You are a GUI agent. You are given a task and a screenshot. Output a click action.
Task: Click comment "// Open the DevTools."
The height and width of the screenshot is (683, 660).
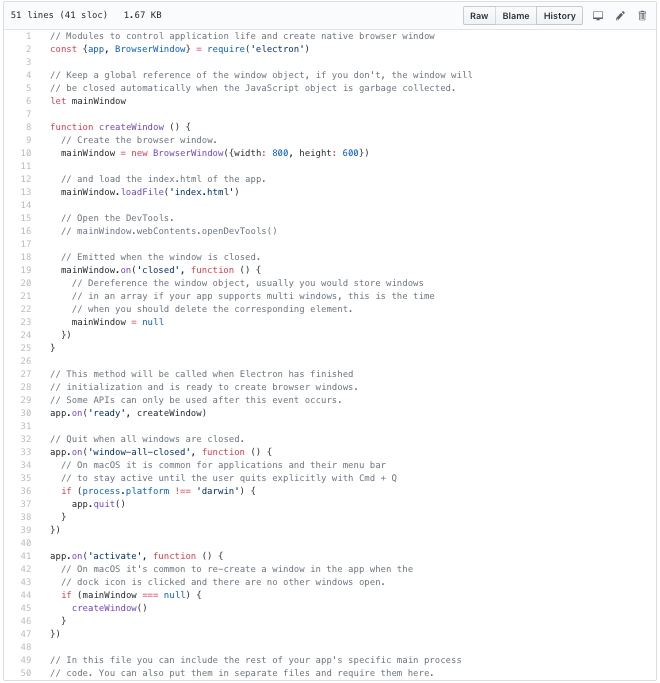click(118, 218)
